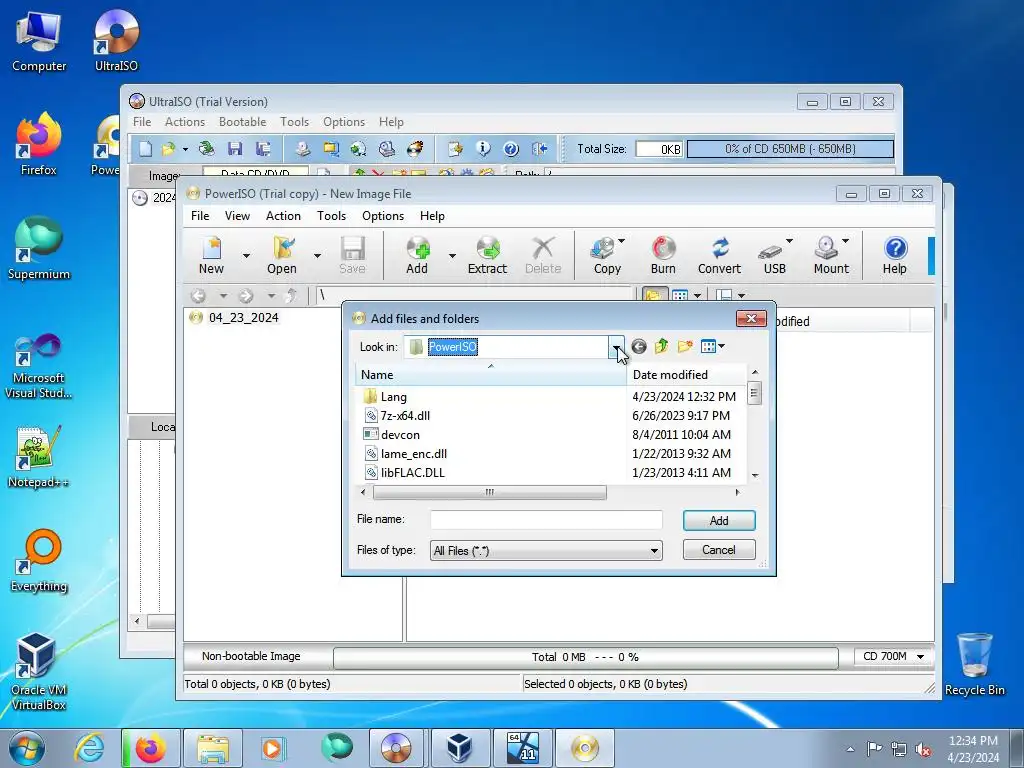This screenshot has width=1024, height=768.
Task: Click the Add button in the dialog
Action: [x=719, y=520]
